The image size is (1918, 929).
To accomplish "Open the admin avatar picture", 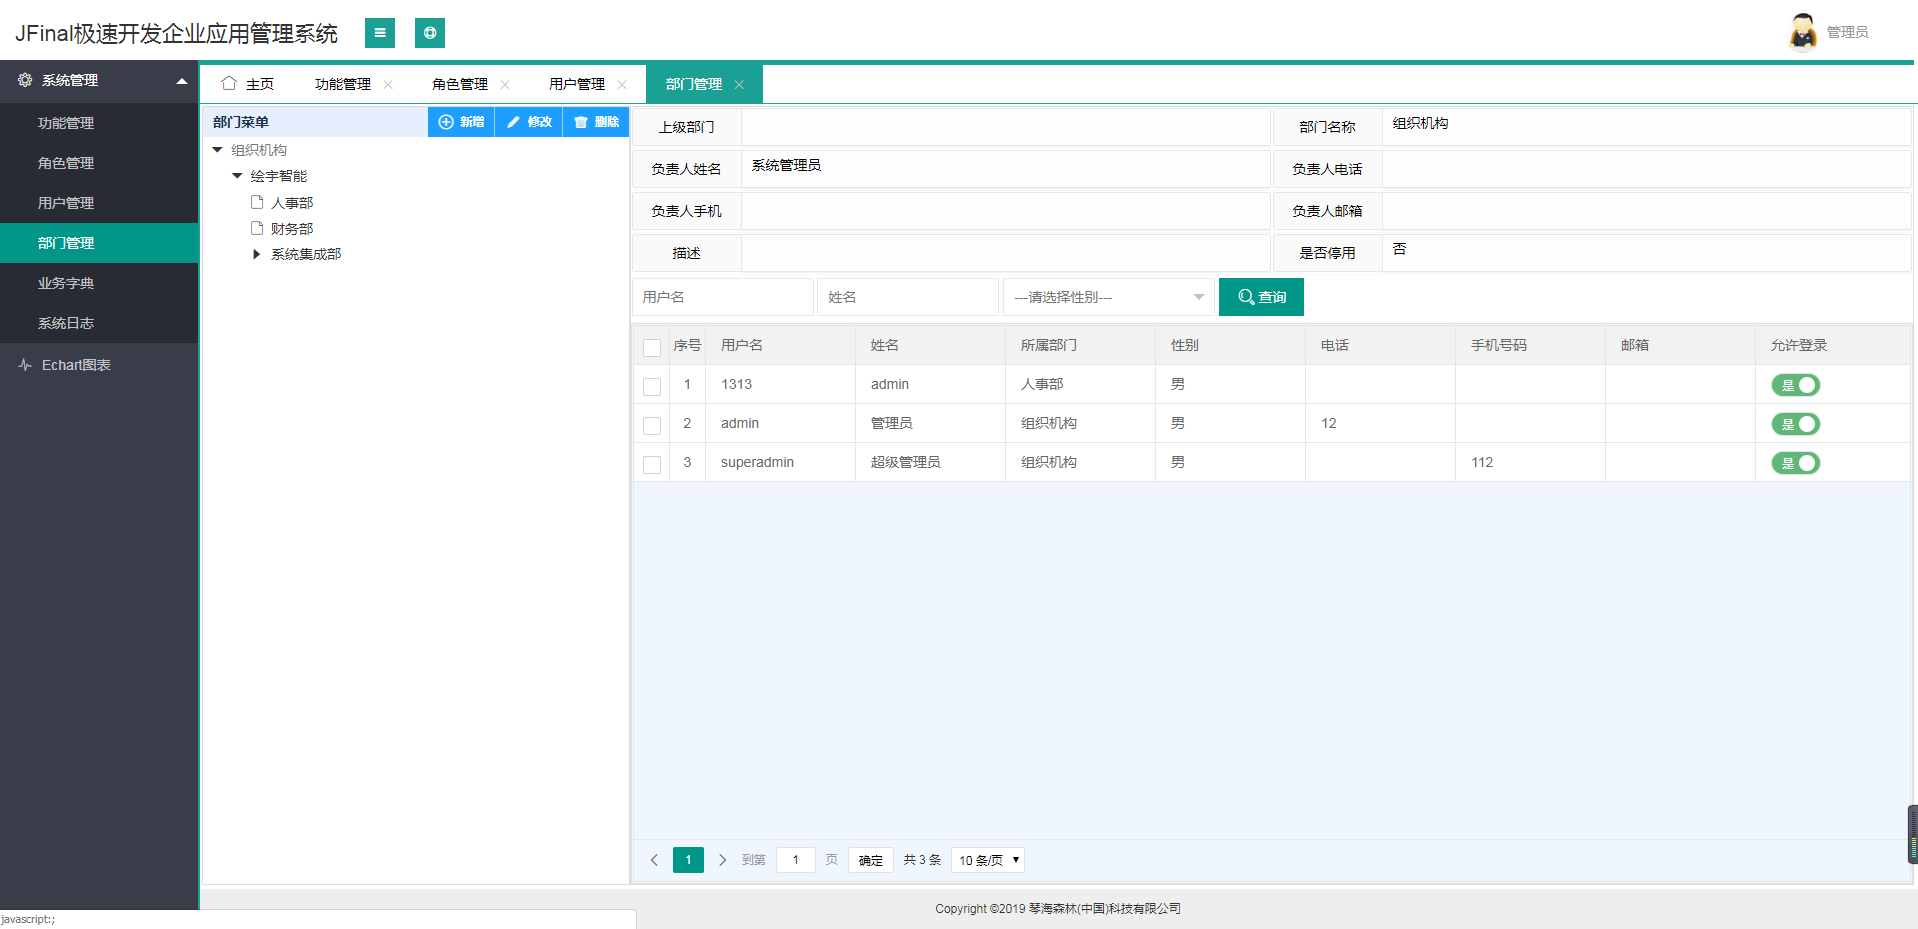I will click(x=1803, y=32).
